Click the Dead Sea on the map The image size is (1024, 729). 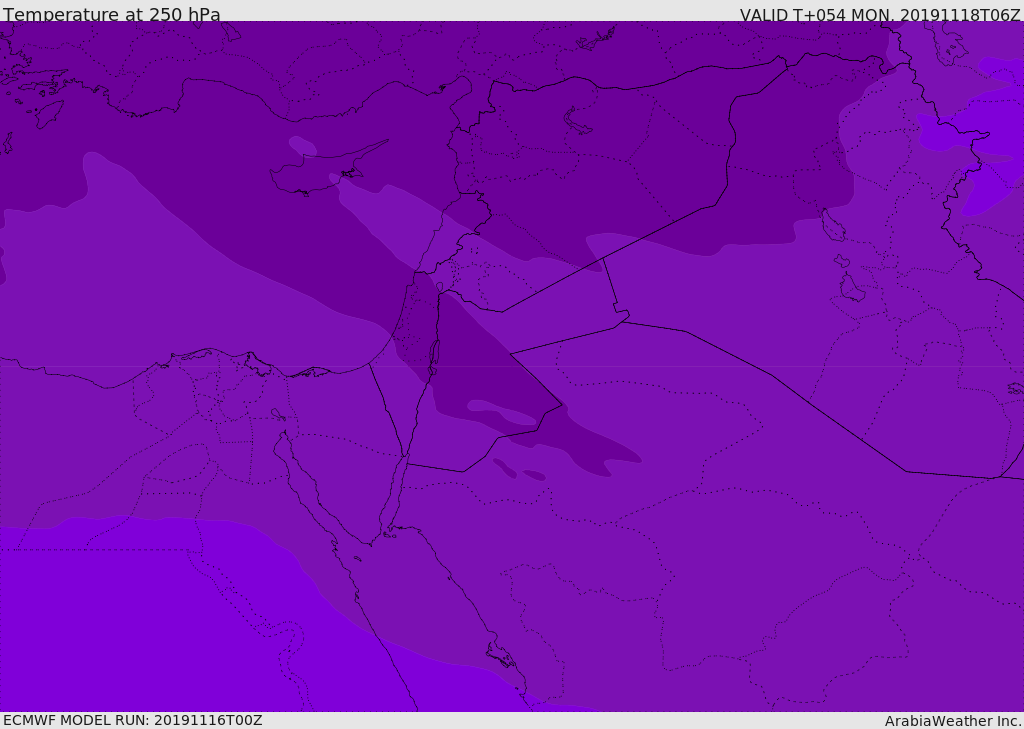pos(434,355)
